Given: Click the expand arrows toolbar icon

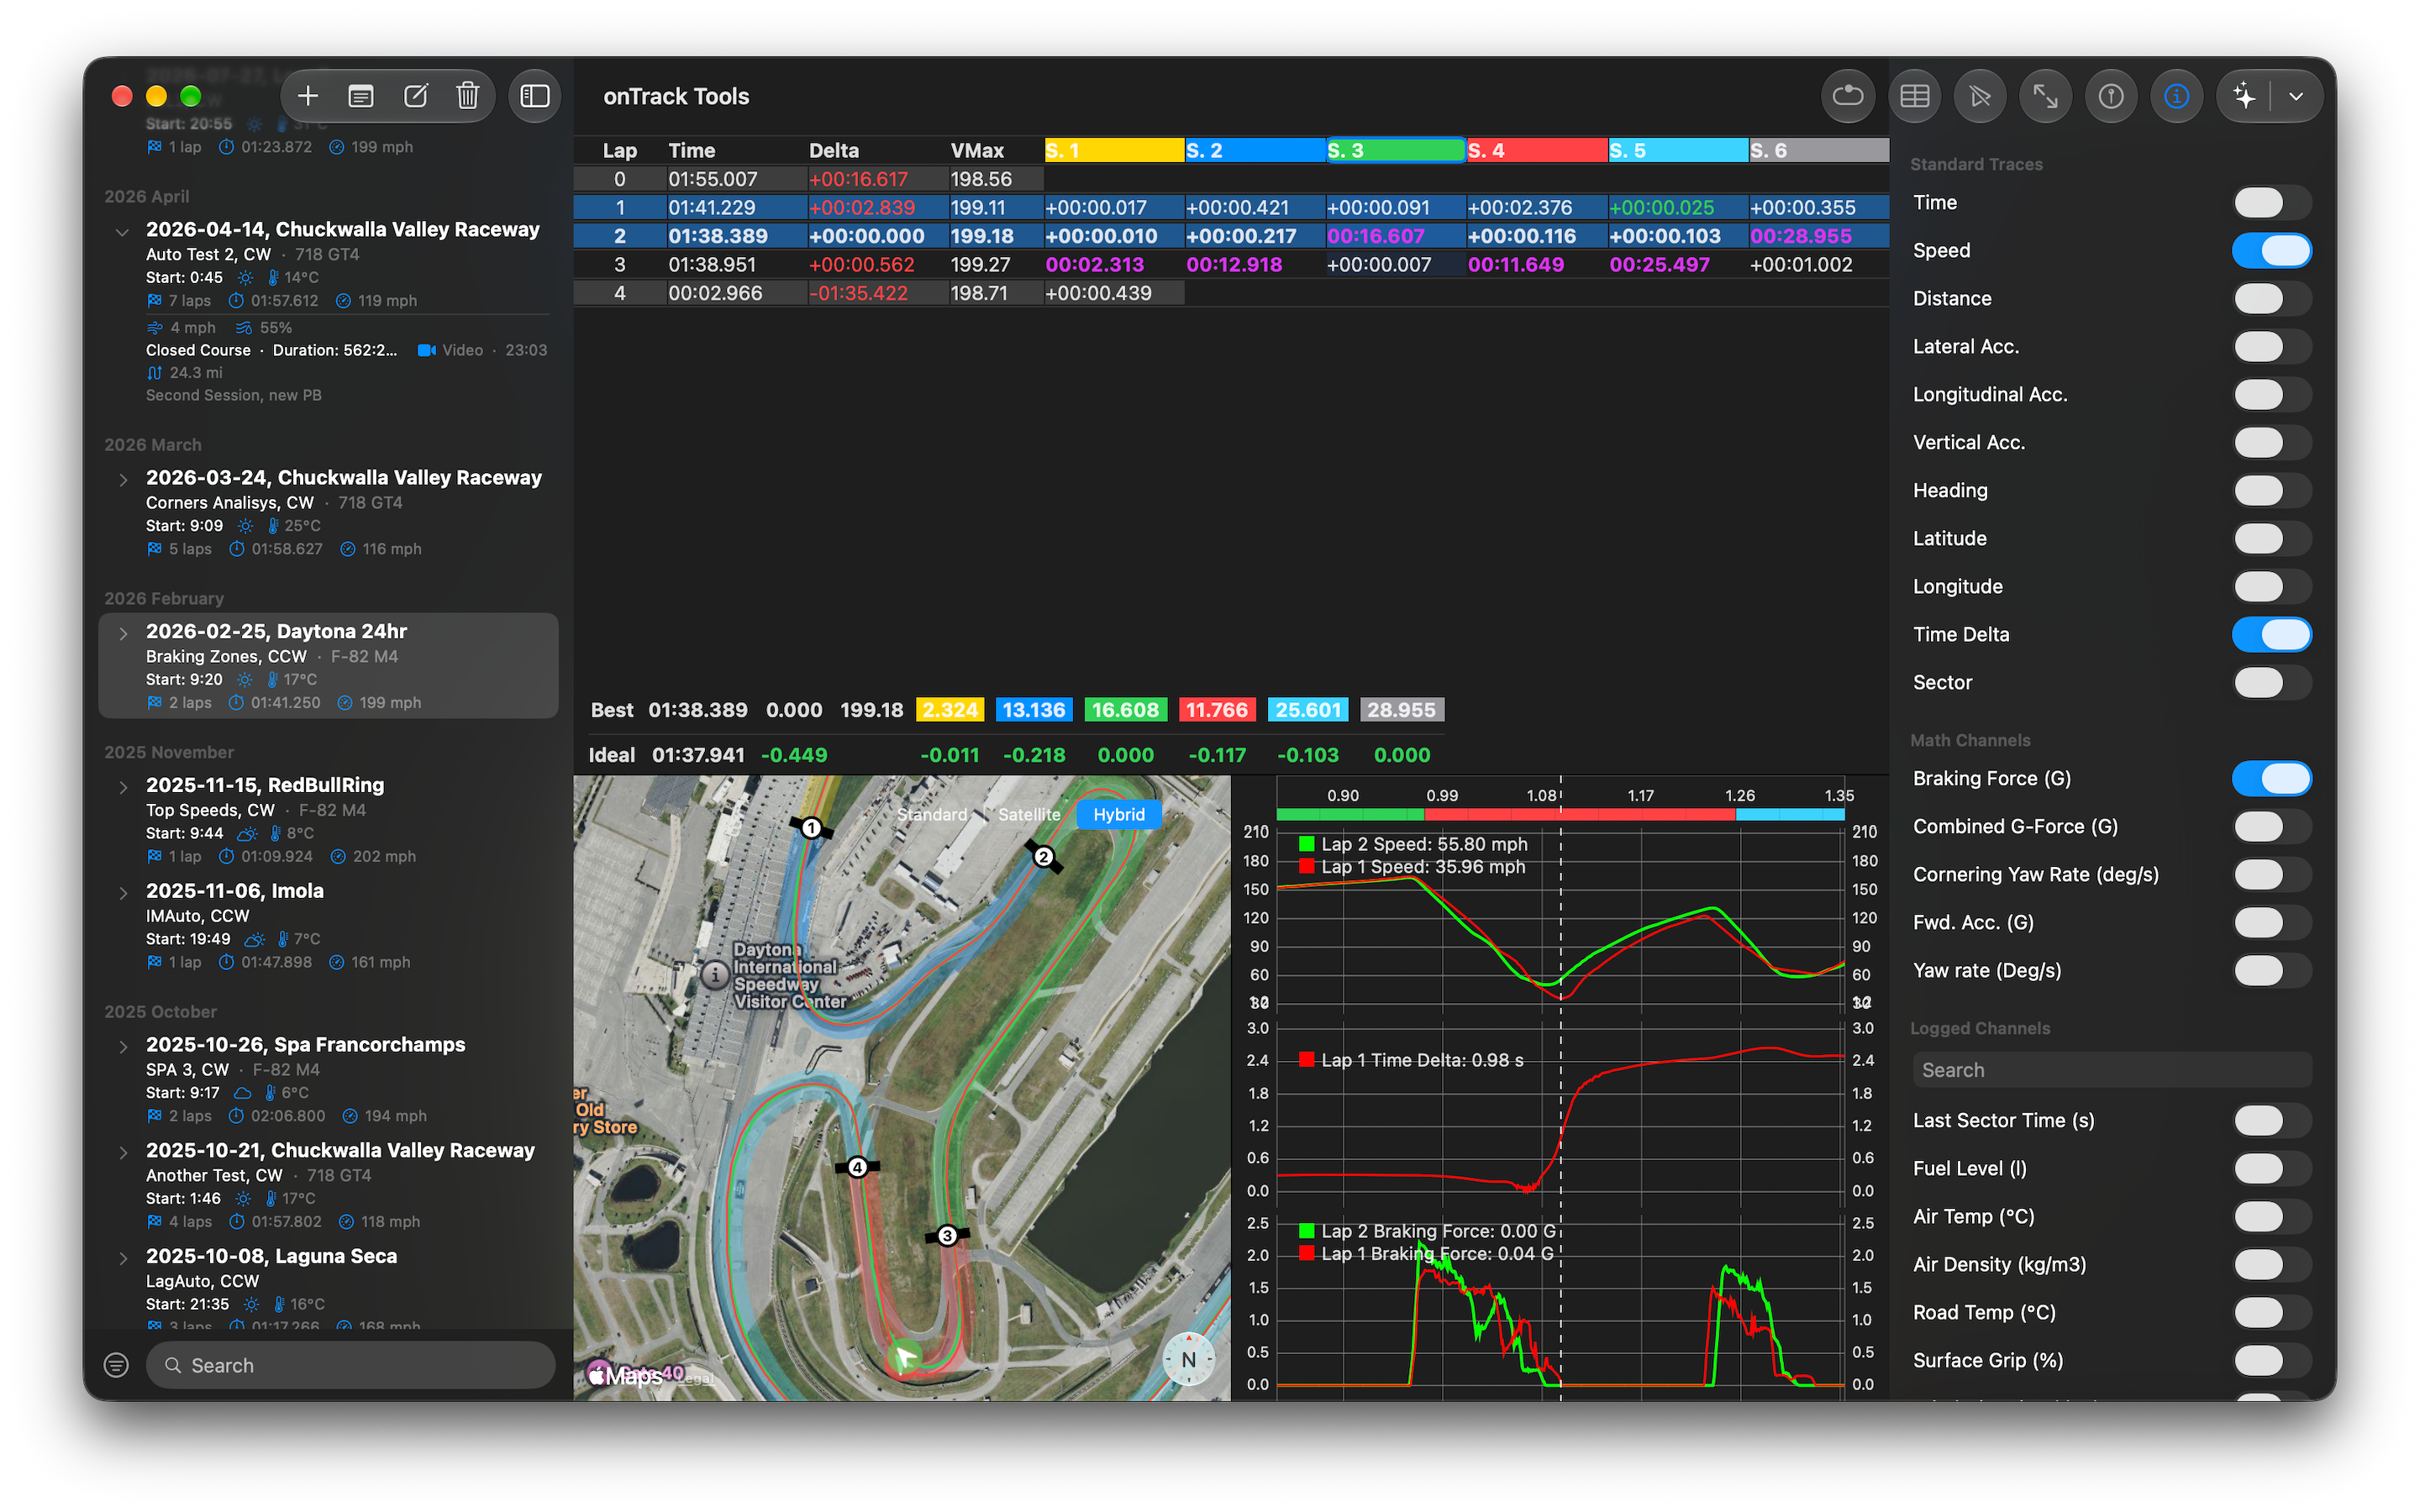Looking at the screenshot, I should [x=2045, y=96].
